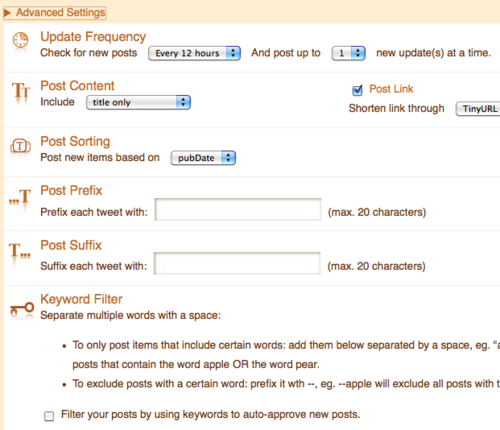Open the TinyURL shortener dropdown
Screen dimensions: 500x430
coord(478,109)
